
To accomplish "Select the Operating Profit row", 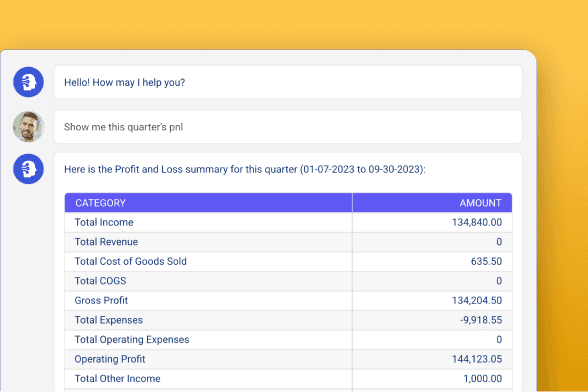I will coord(288,359).
